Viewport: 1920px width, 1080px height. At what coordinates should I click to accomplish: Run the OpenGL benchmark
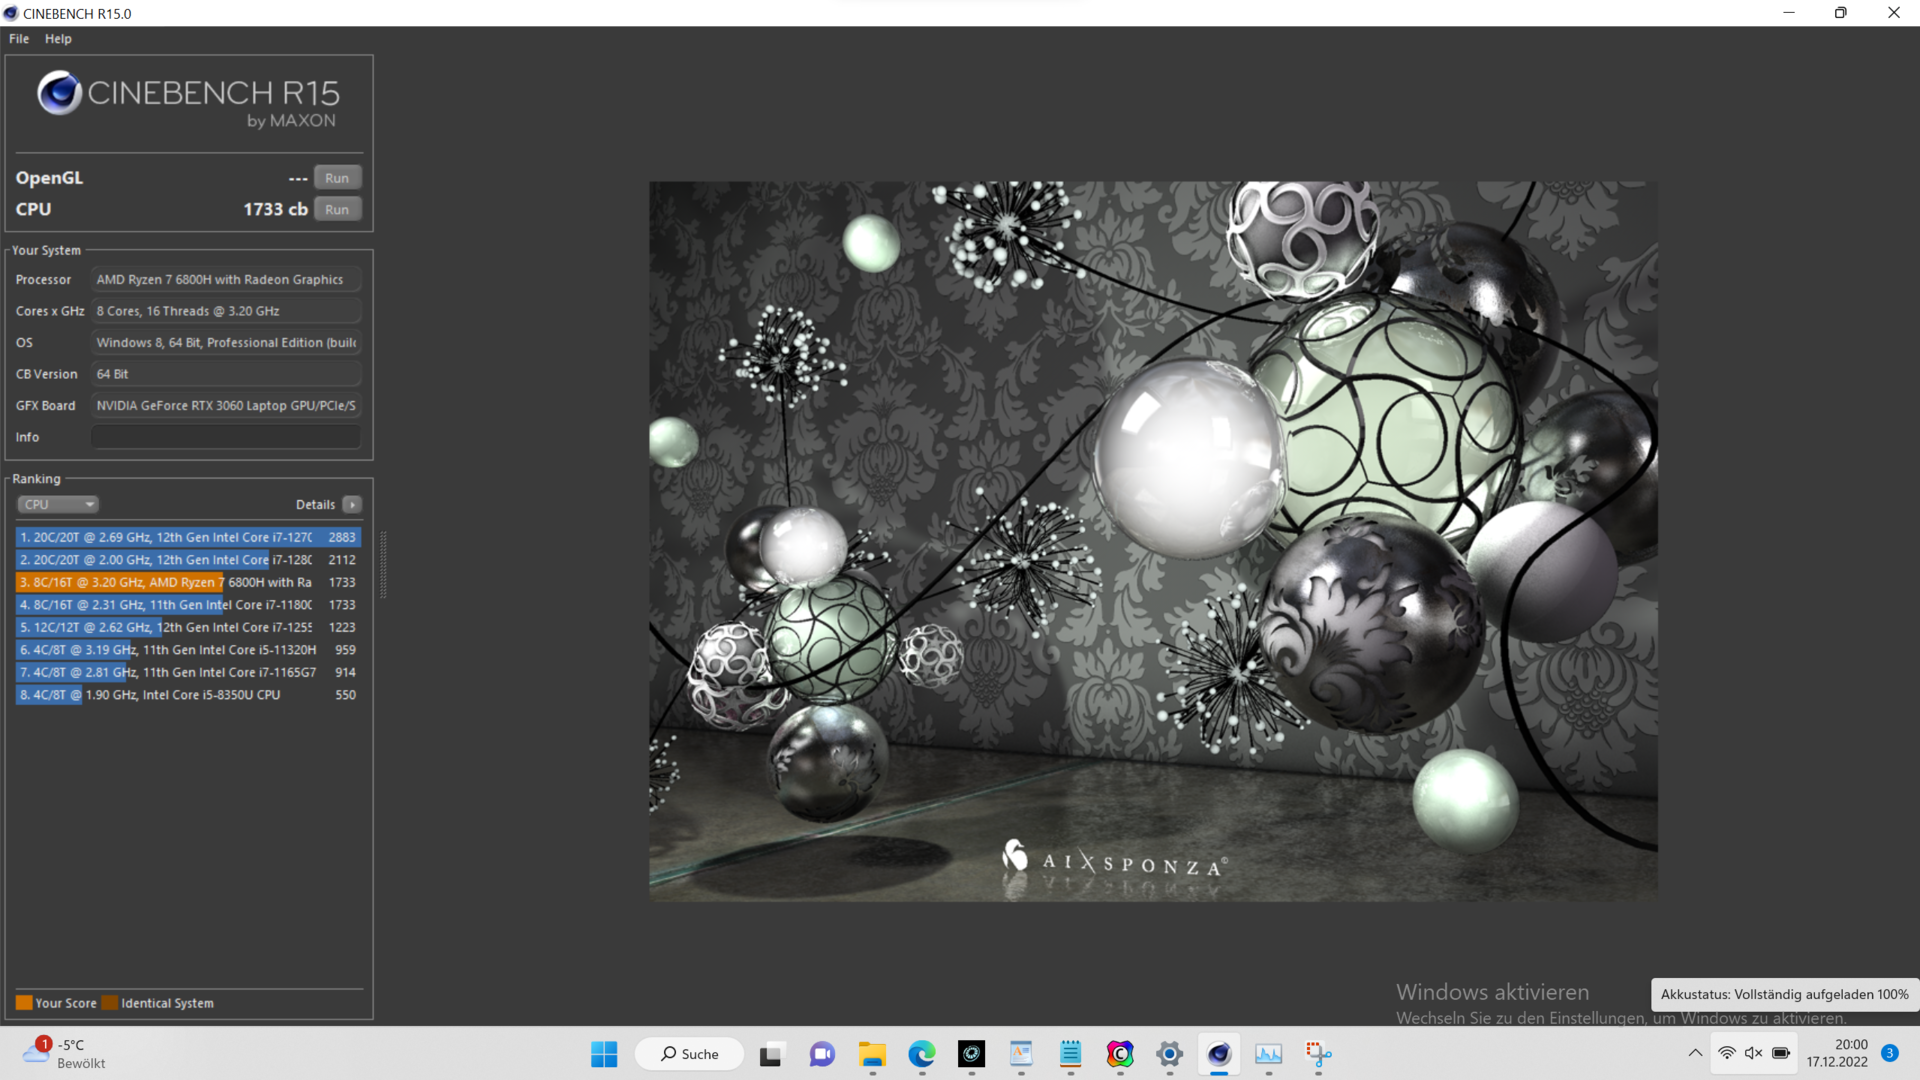(x=337, y=178)
